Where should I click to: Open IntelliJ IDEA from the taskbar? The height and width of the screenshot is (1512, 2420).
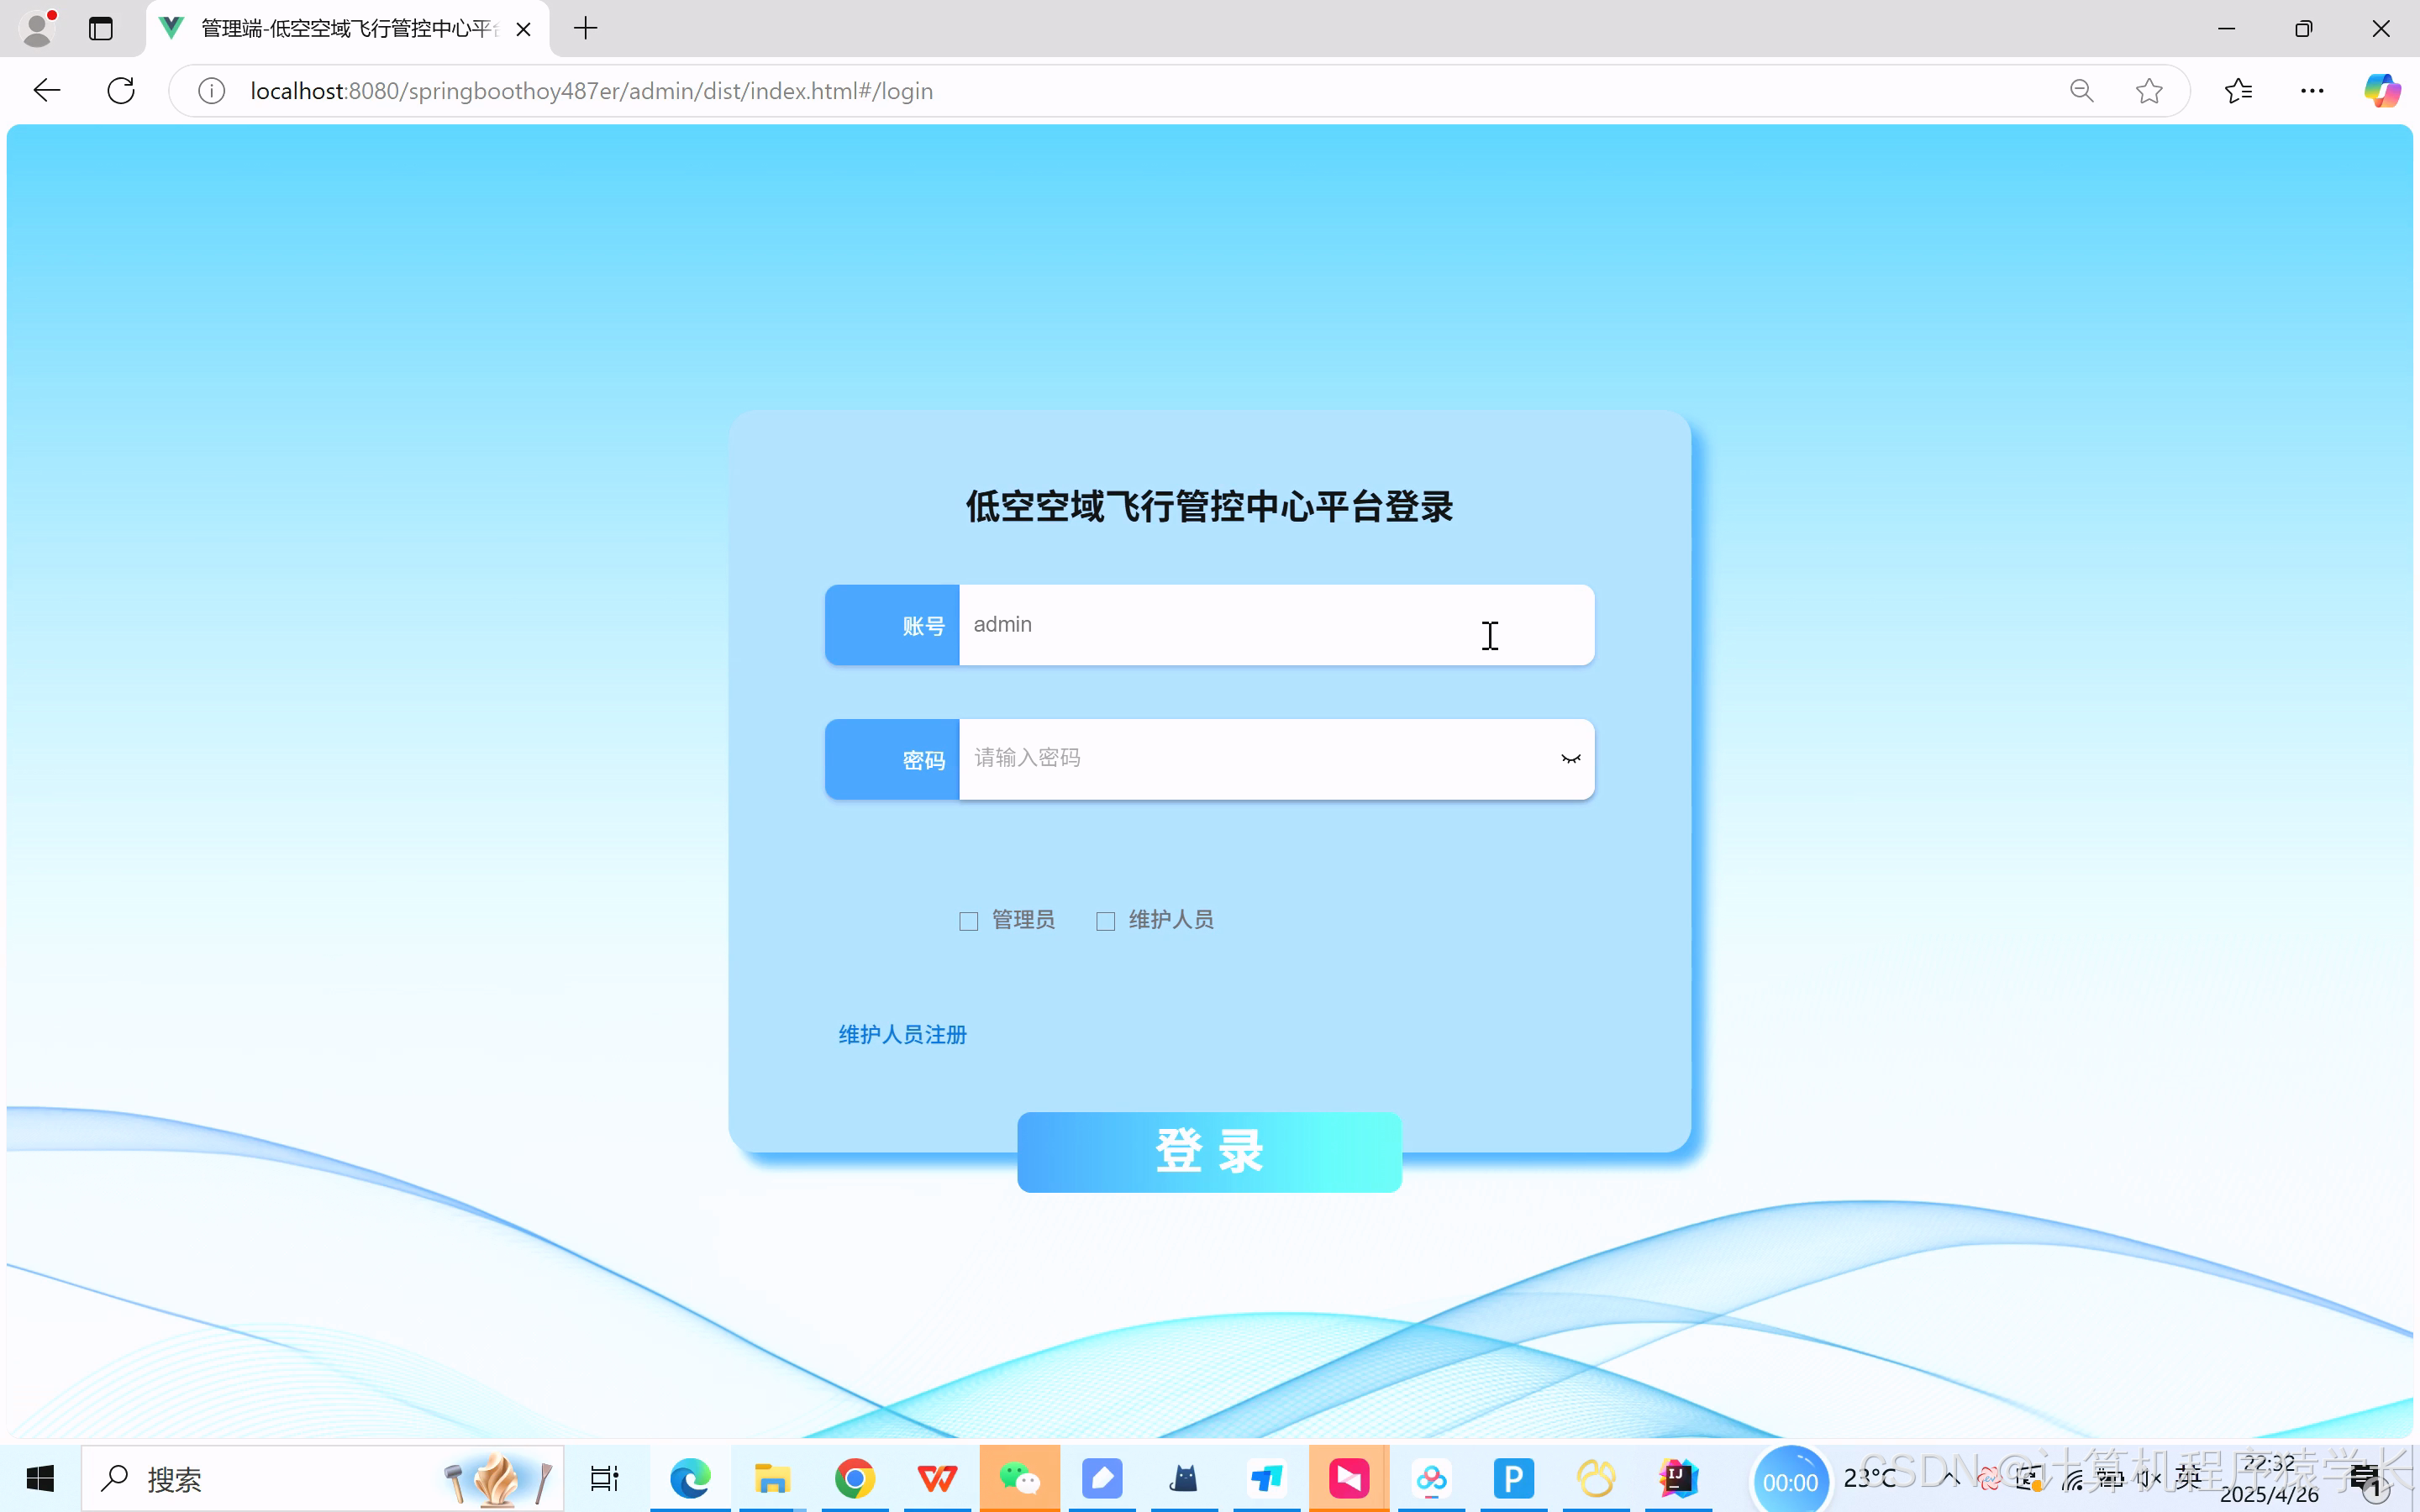tap(1678, 1479)
